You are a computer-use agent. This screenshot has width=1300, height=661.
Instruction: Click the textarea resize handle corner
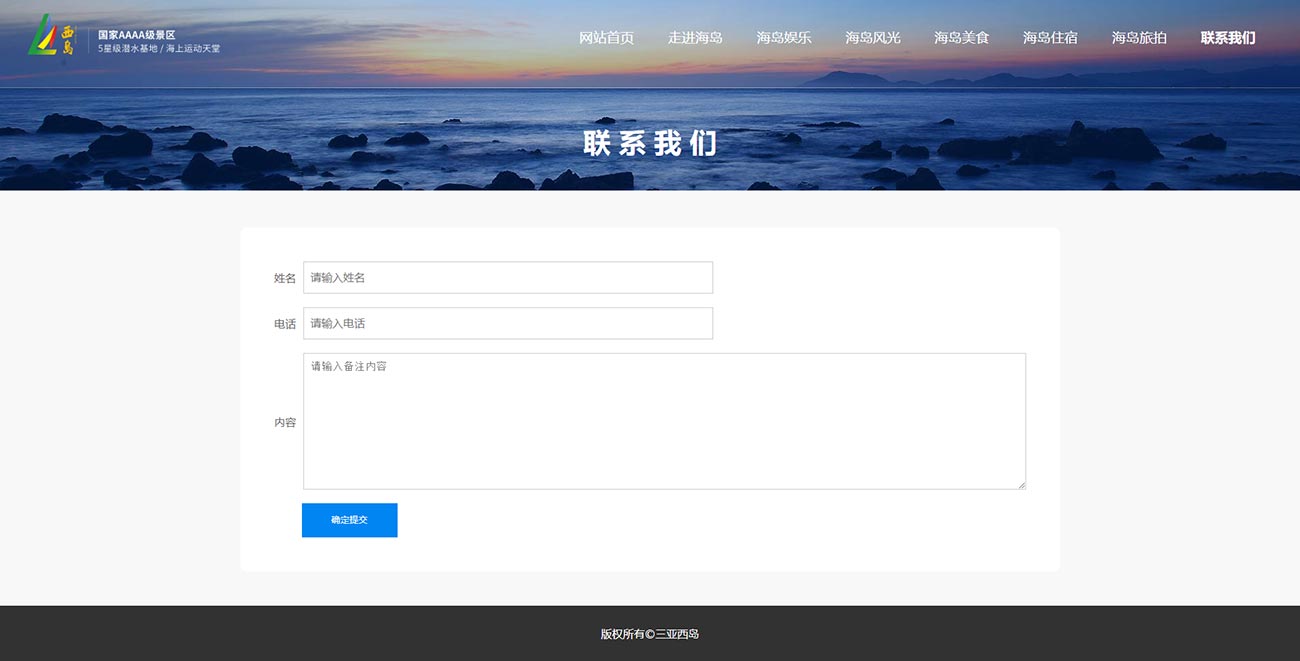pyautogui.click(x=1021, y=484)
